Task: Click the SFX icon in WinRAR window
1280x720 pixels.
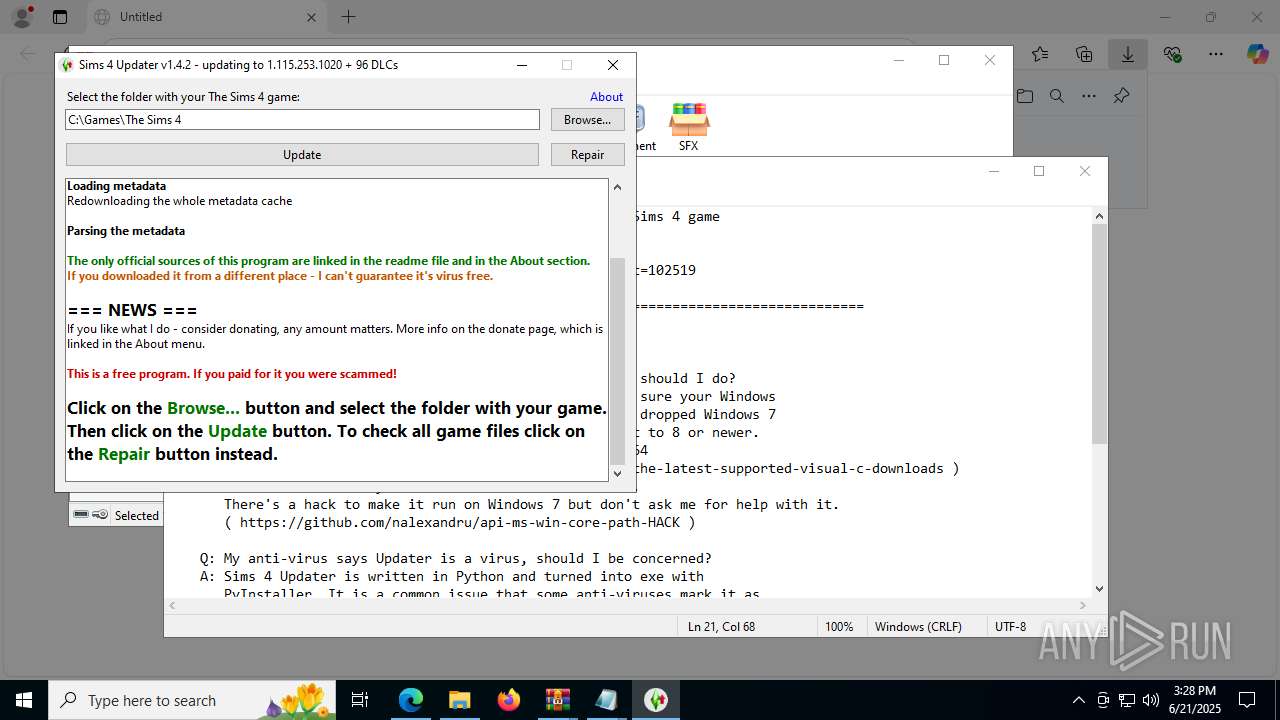Action: click(x=689, y=127)
